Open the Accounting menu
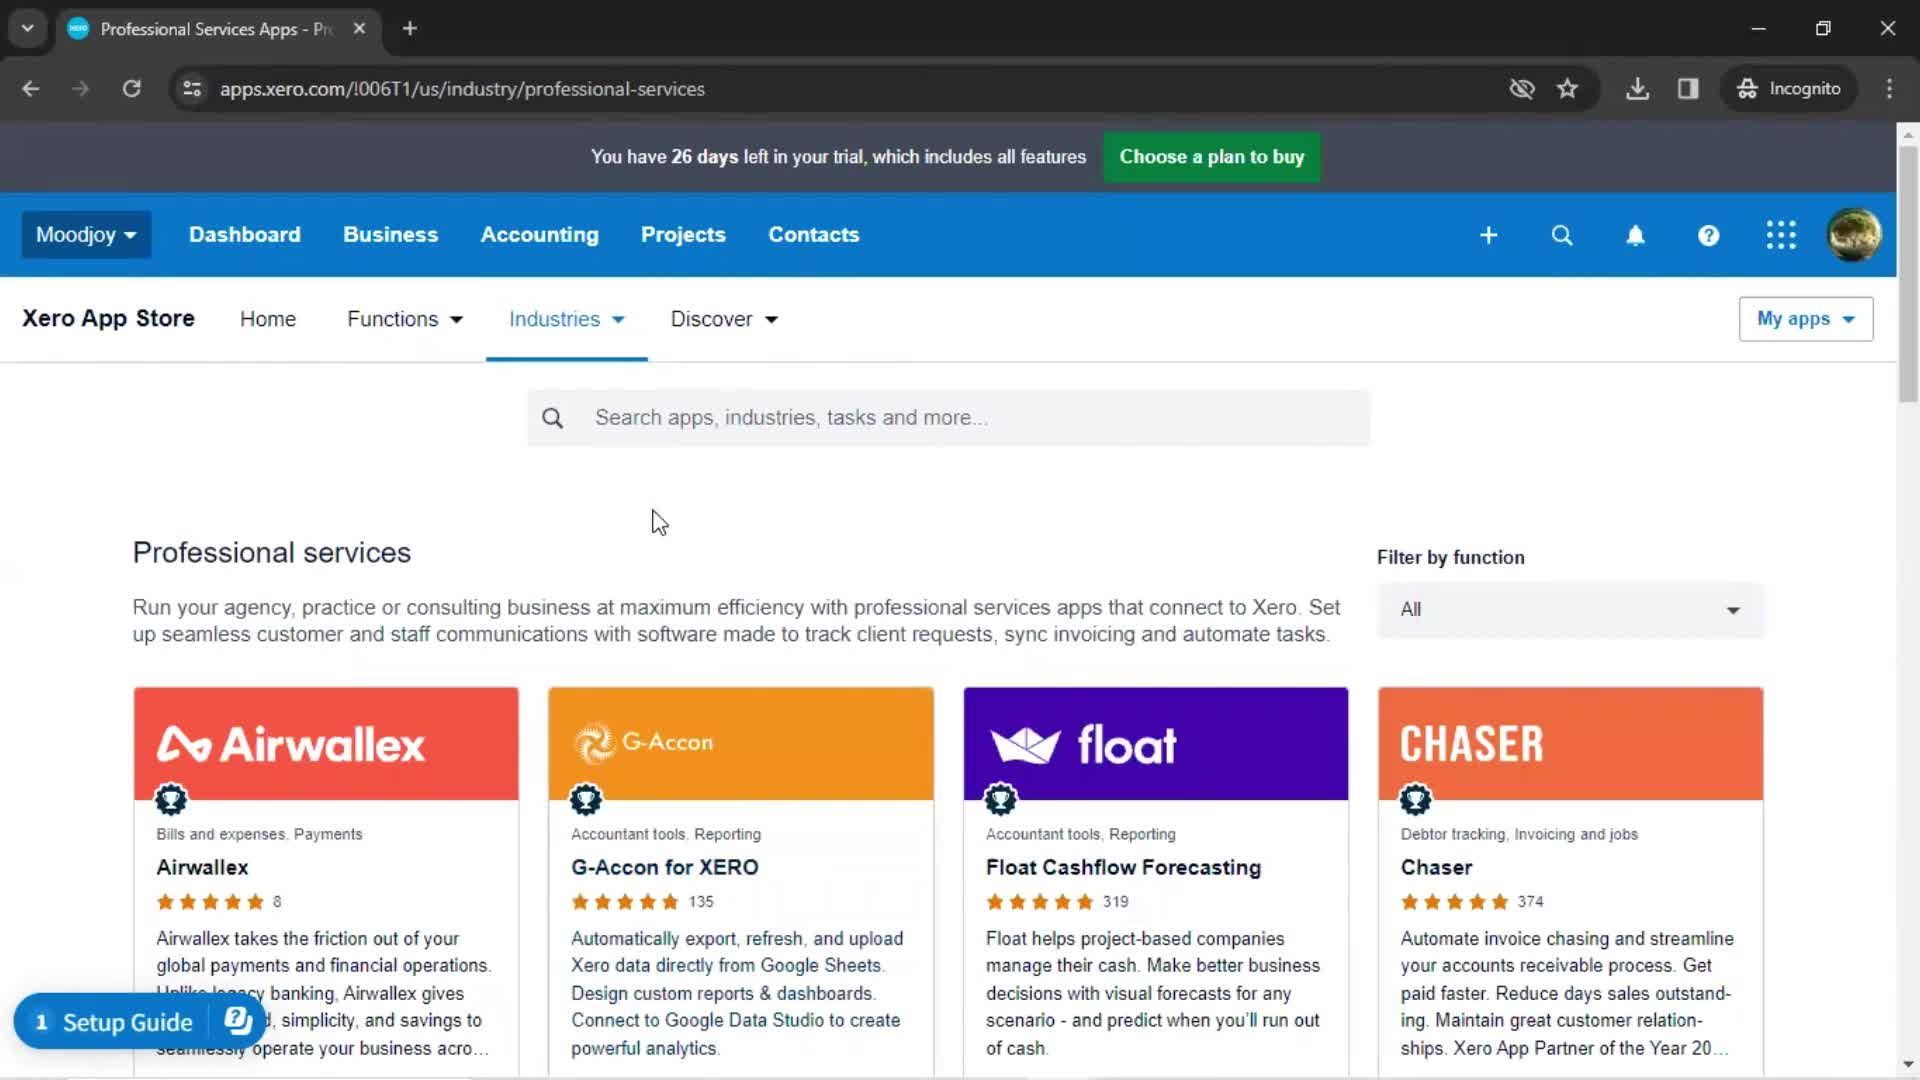This screenshot has width=1920, height=1080. tap(539, 235)
